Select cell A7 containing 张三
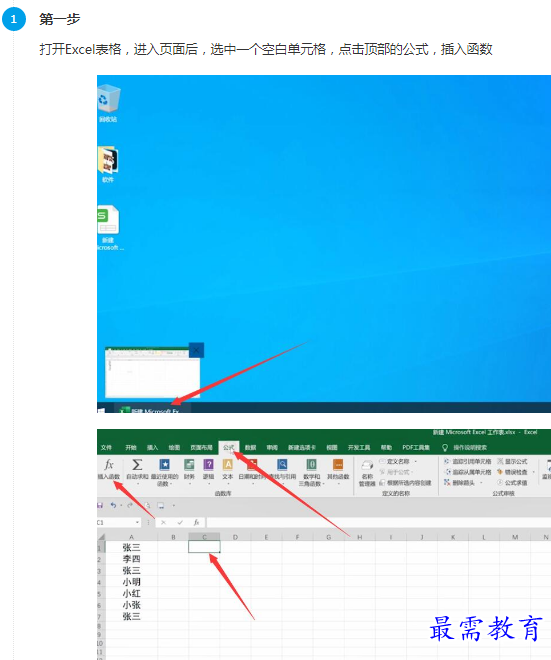The image size is (551, 660). click(x=131, y=616)
